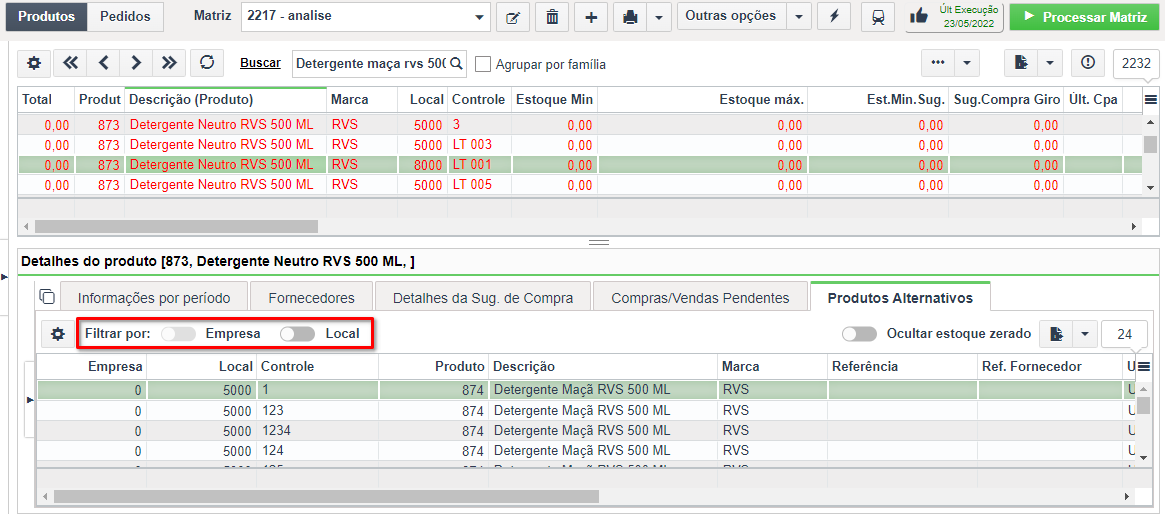Toggle Ocultar estoque zerado switch
The image size is (1165, 520).
(860, 334)
